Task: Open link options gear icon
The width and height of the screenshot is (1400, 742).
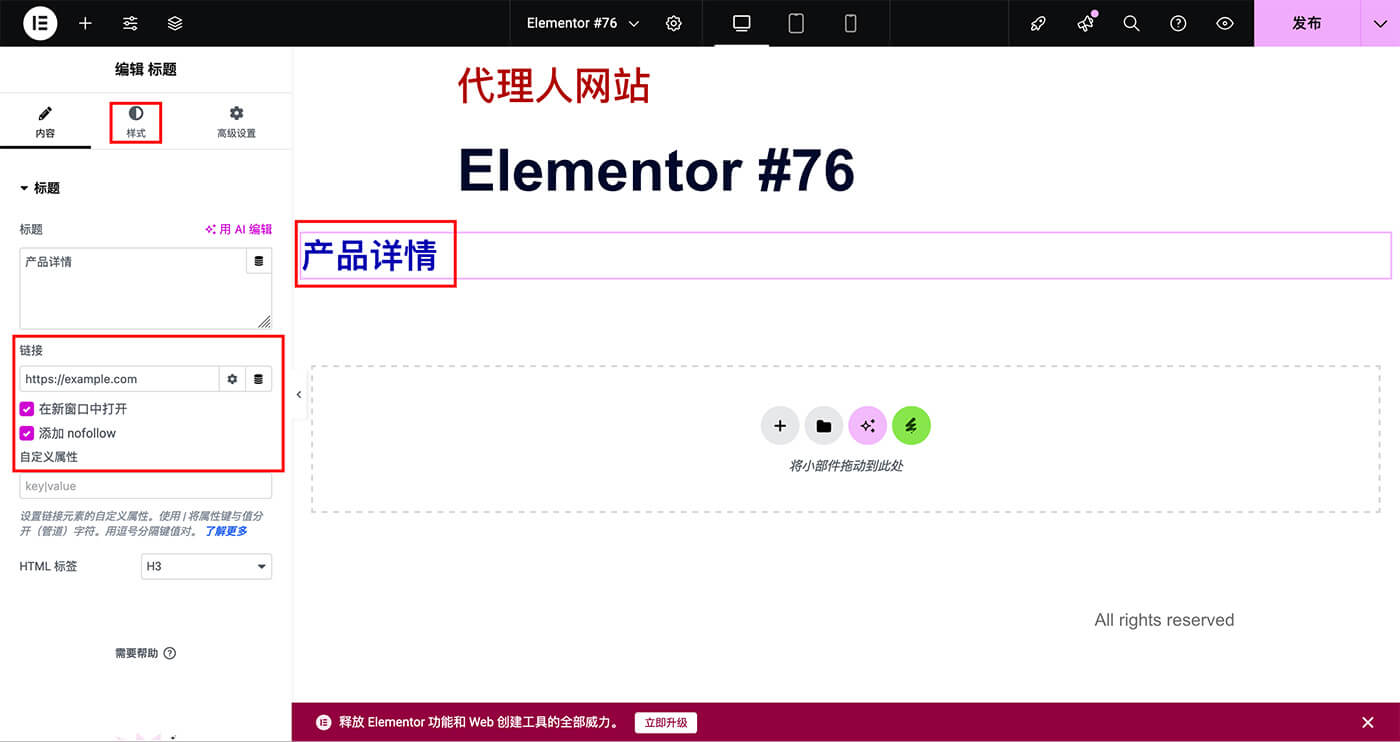Action: click(232, 379)
